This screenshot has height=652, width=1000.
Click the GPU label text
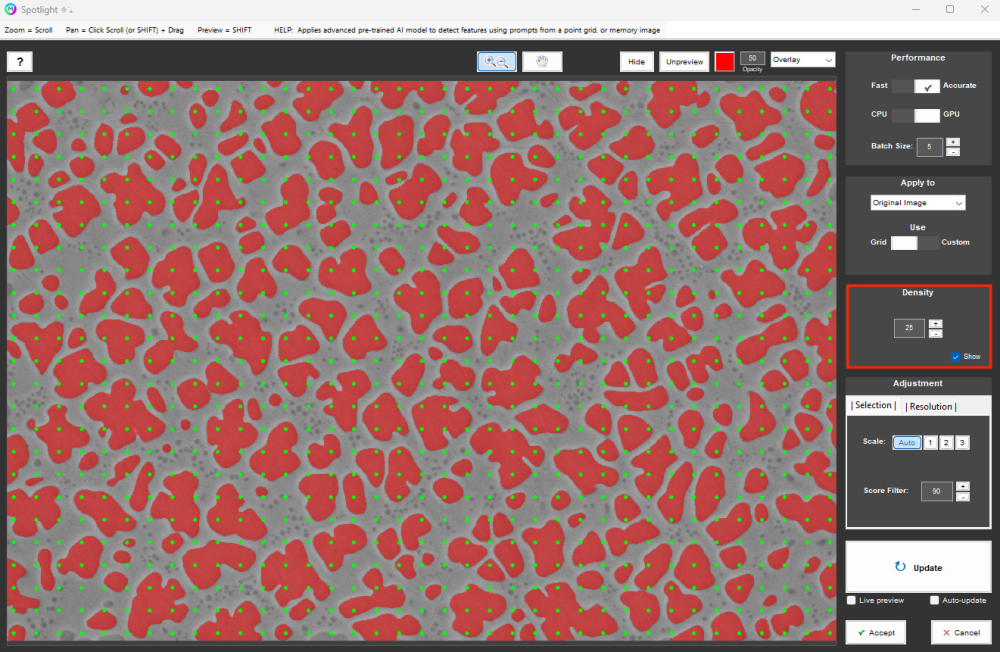(x=951, y=114)
